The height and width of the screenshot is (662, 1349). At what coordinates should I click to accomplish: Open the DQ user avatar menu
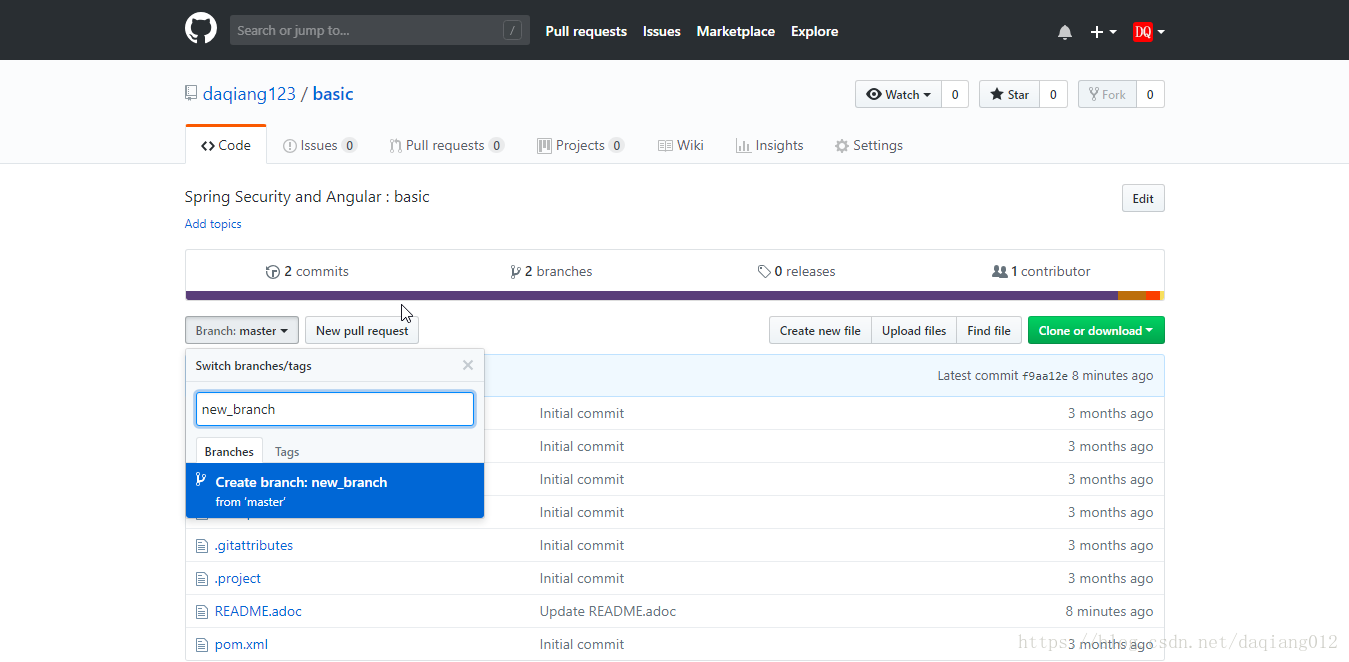click(1149, 32)
